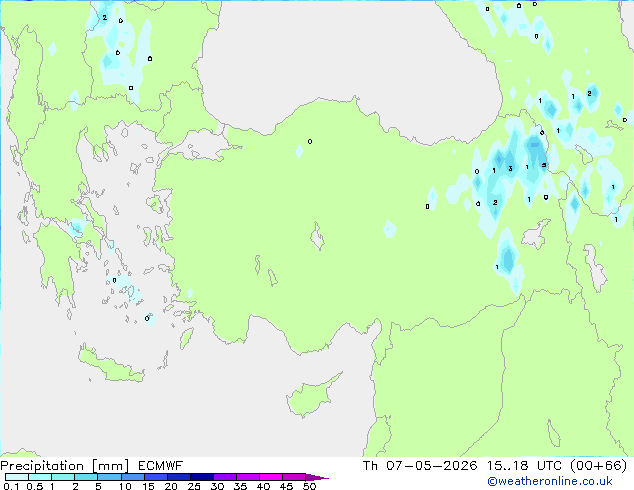The height and width of the screenshot is (490, 634).
Task: Click the '15..18 UTC' time range text
Action: point(524,466)
